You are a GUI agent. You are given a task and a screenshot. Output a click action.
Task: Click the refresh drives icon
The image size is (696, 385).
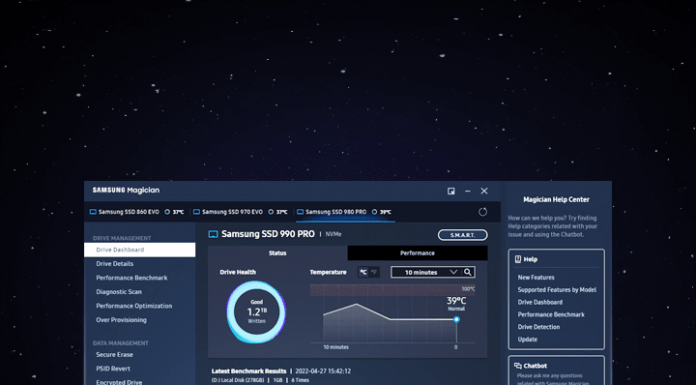(482, 212)
